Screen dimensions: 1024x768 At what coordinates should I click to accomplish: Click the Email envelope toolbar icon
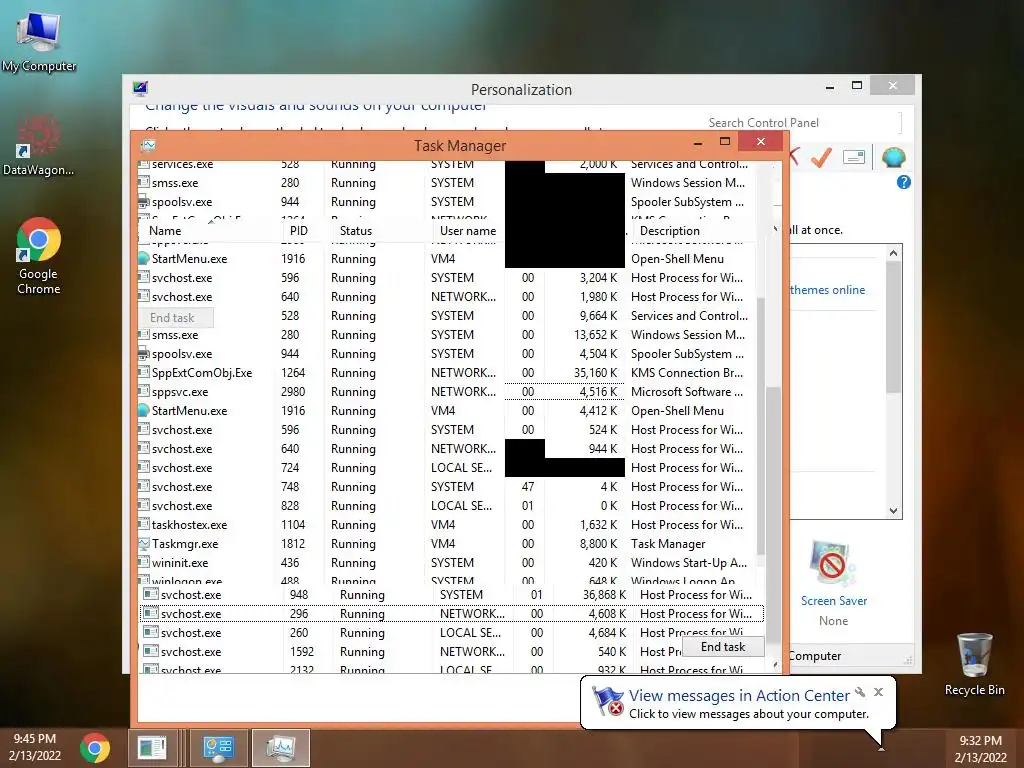854,157
